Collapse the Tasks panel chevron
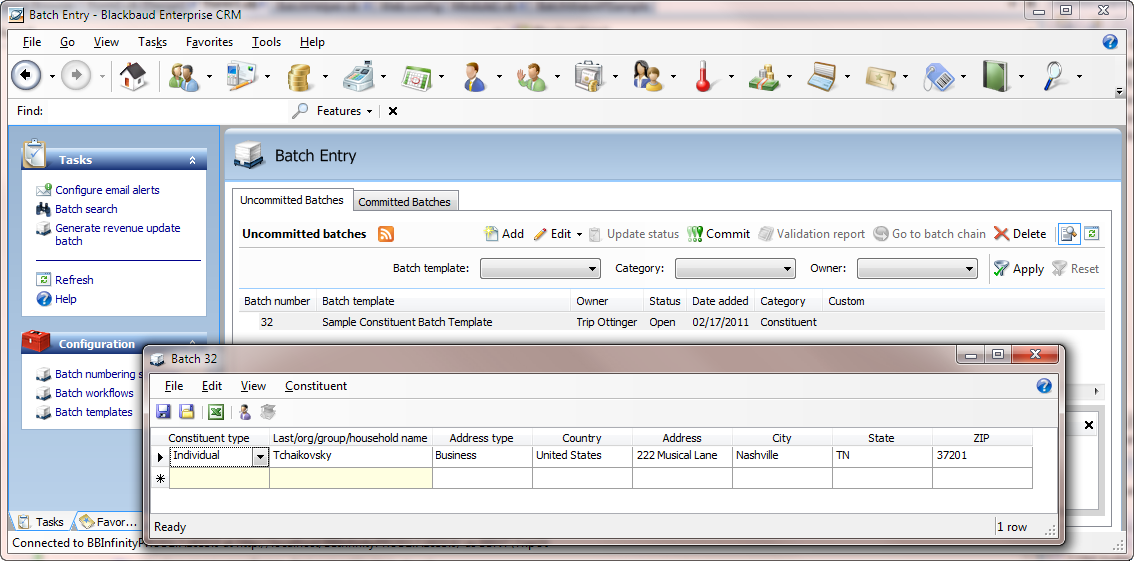1134x561 pixels. coord(192,160)
